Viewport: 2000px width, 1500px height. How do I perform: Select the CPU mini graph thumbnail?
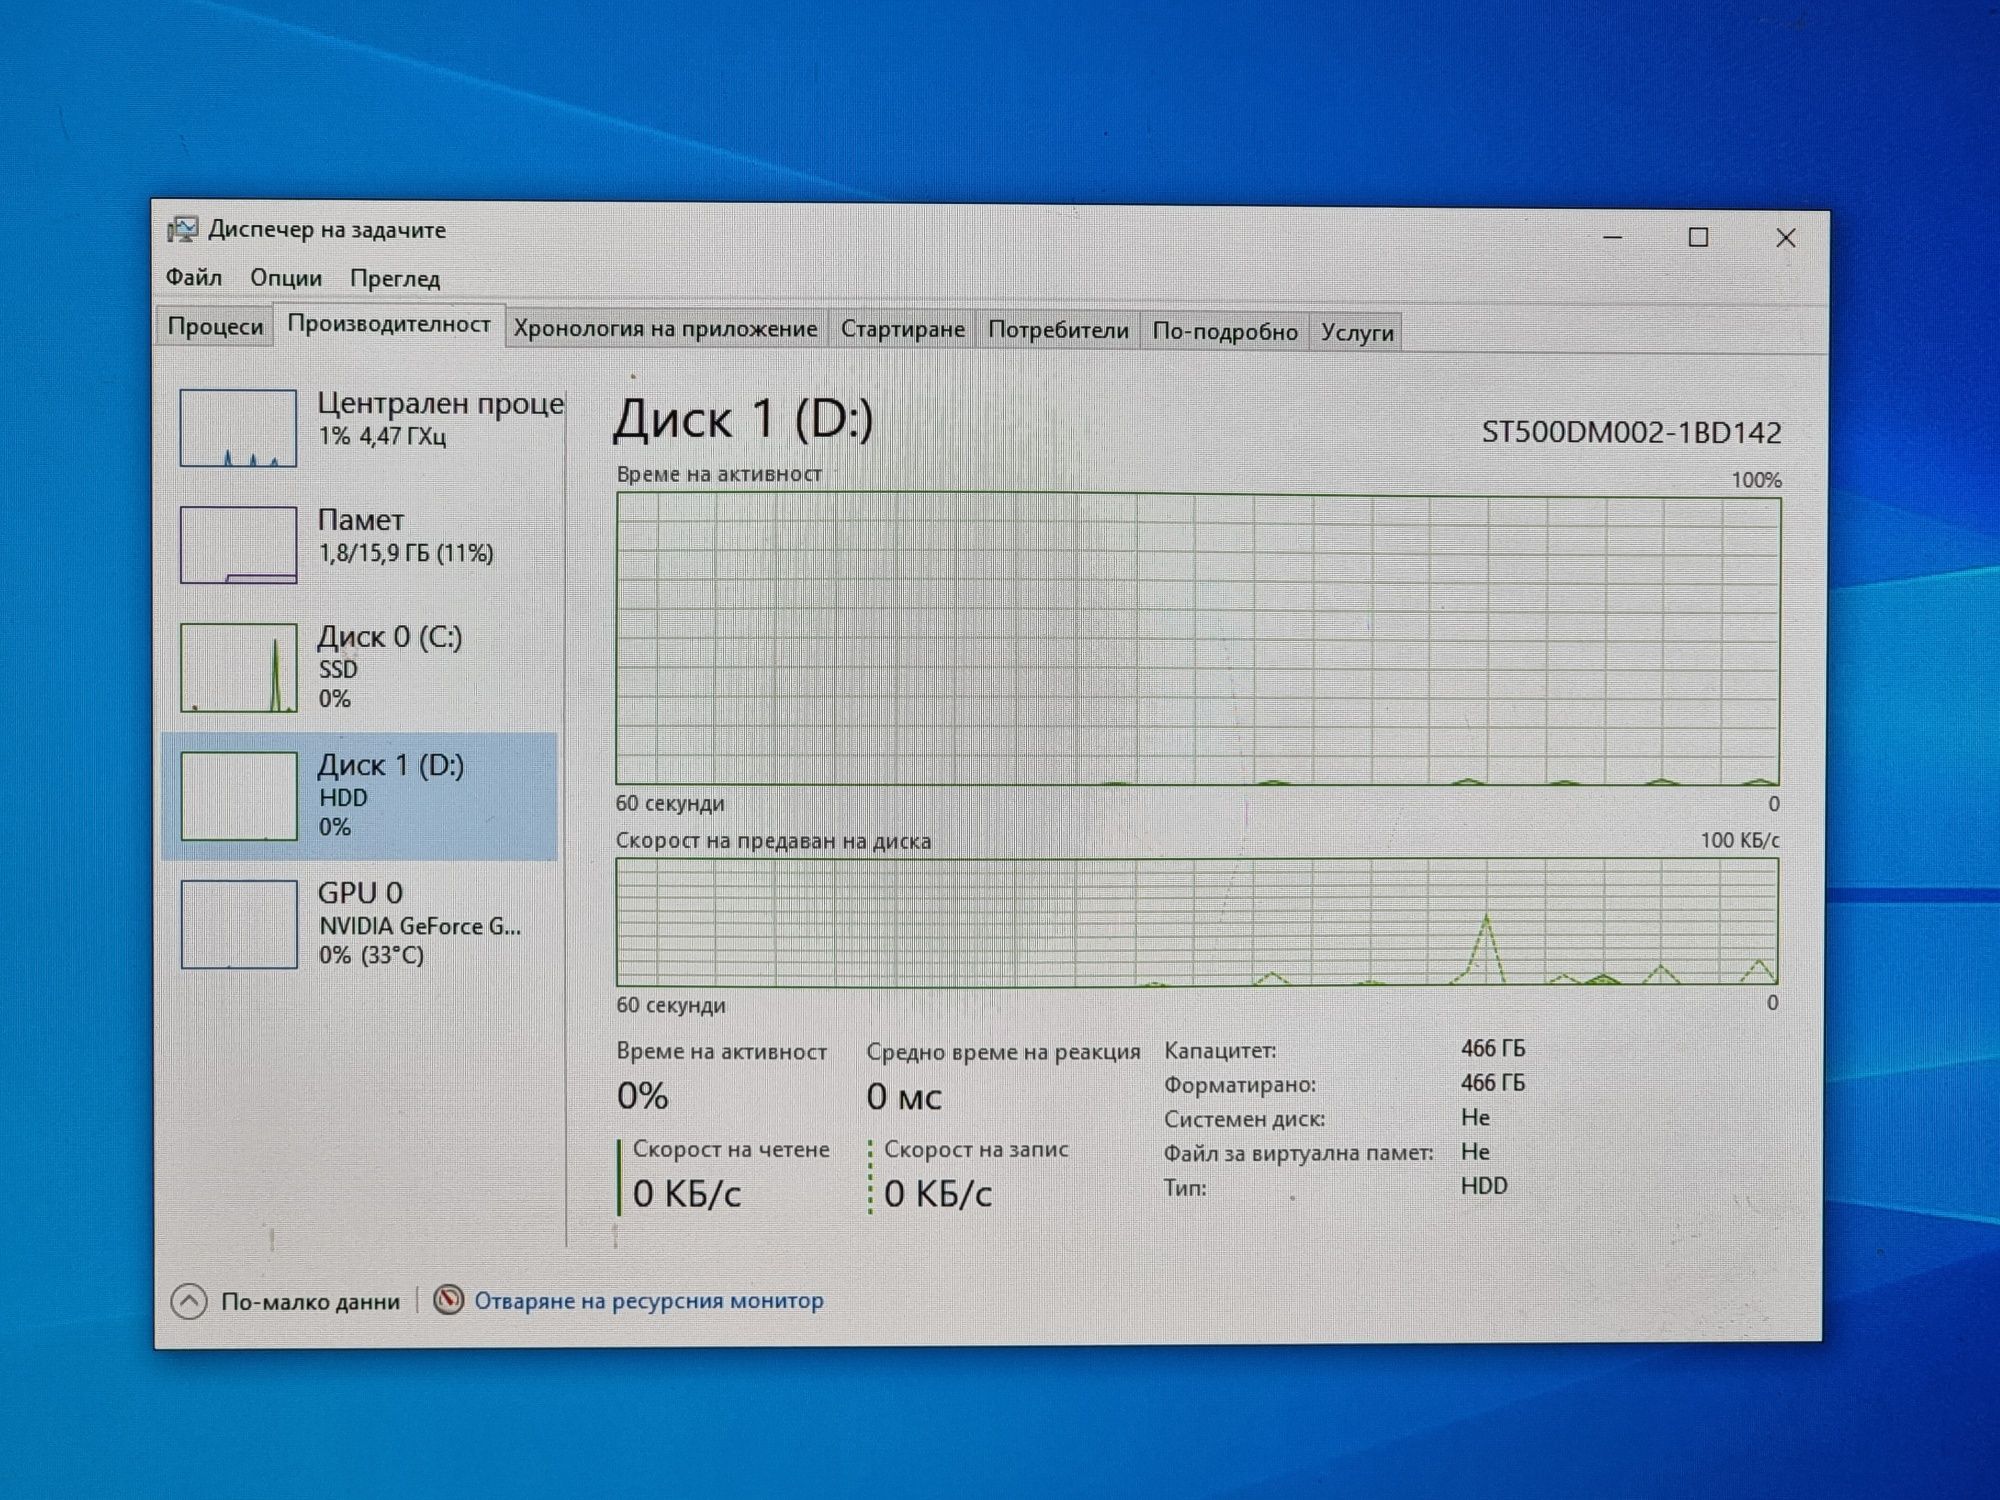[x=238, y=428]
